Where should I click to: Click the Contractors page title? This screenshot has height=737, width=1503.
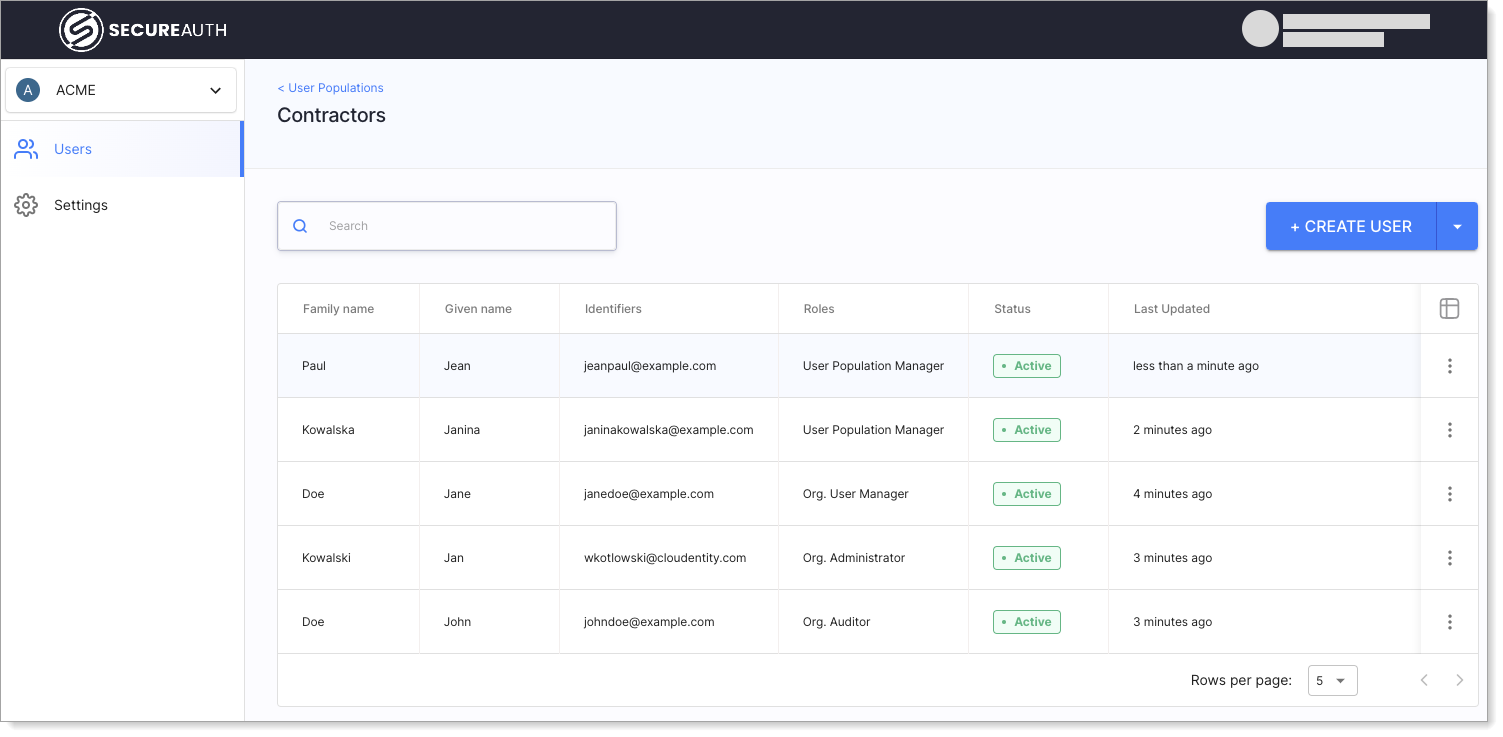[x=331, y=115]
